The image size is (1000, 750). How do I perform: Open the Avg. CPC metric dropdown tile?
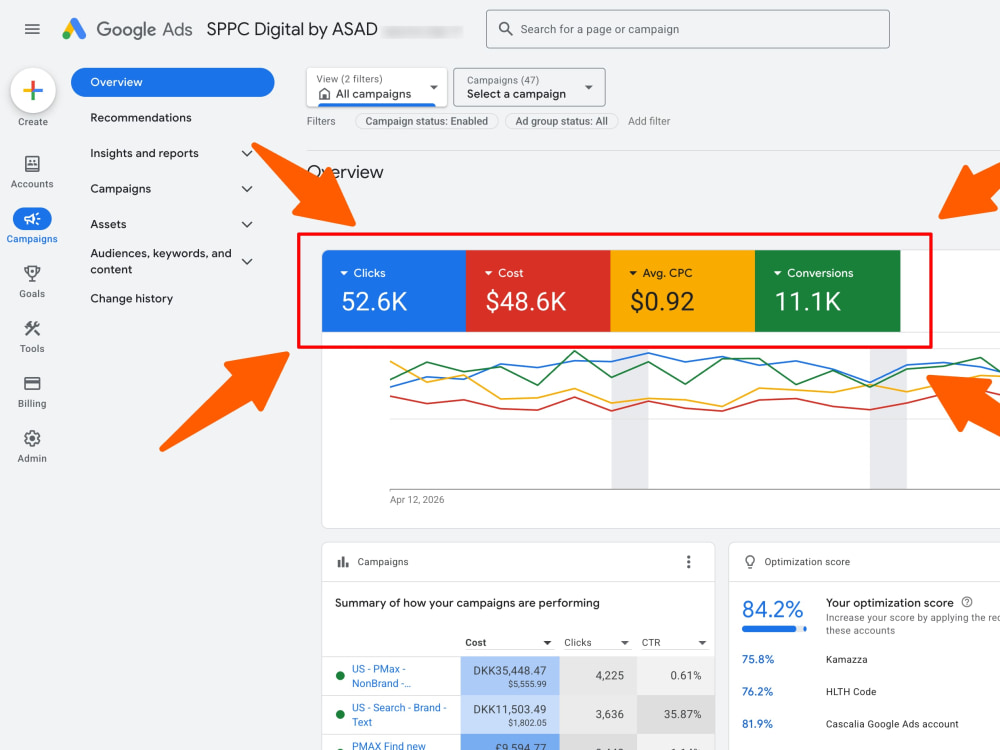[682, 291]
